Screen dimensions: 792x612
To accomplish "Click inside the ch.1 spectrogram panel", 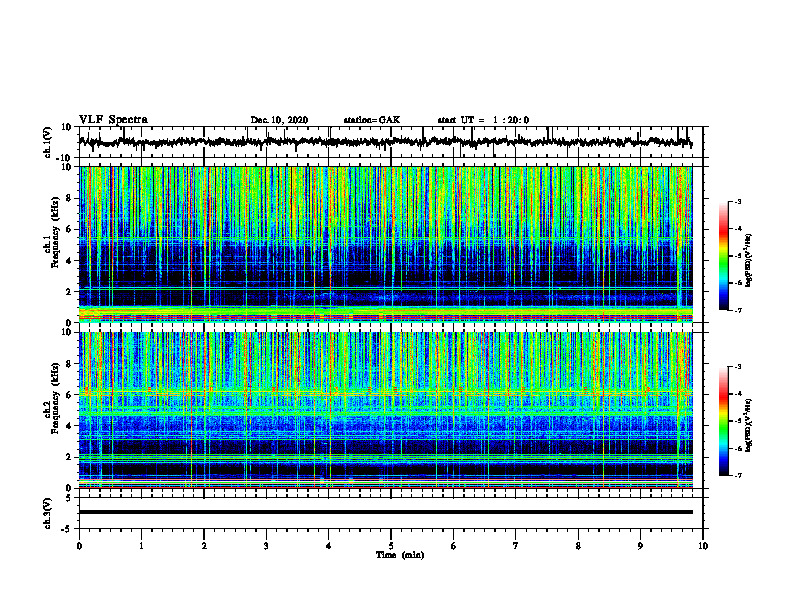I will [385, 244].
